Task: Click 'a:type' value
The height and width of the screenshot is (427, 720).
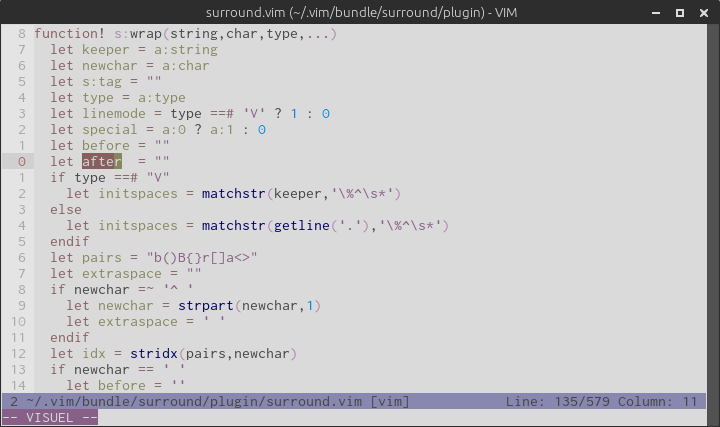Action: [x=162, y=98]
